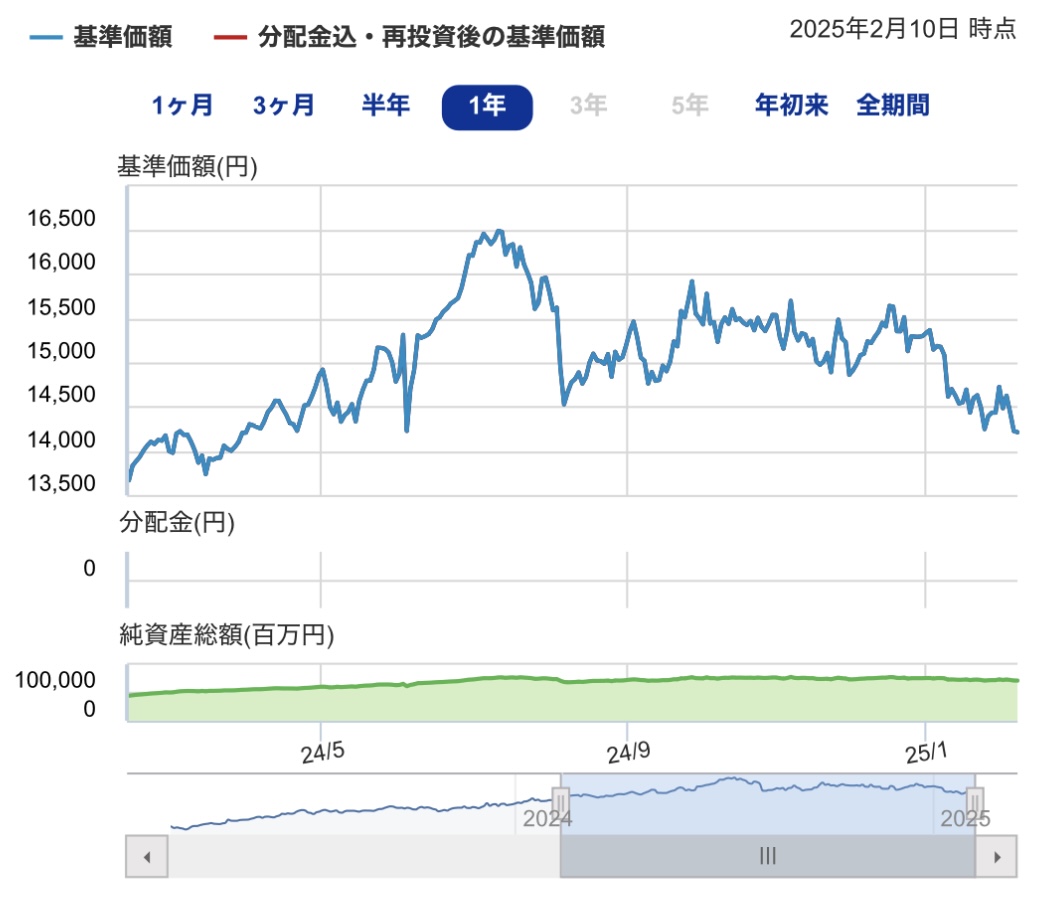
Task: Click the price peak of blue line
Action: 498,232
